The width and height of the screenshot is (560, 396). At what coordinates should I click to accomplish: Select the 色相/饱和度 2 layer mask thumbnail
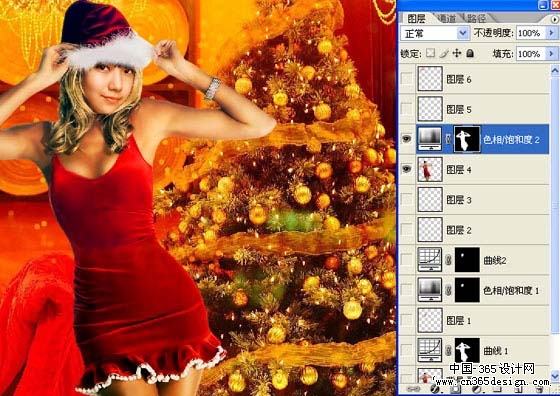(466, 139)
